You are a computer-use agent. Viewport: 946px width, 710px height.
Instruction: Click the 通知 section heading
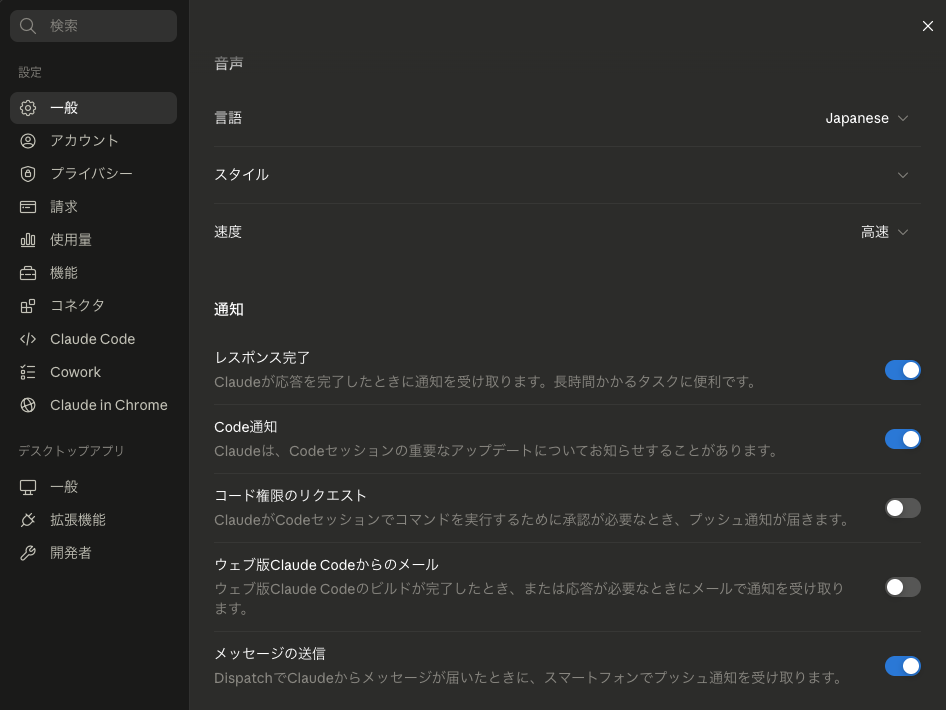coord(229,309)
